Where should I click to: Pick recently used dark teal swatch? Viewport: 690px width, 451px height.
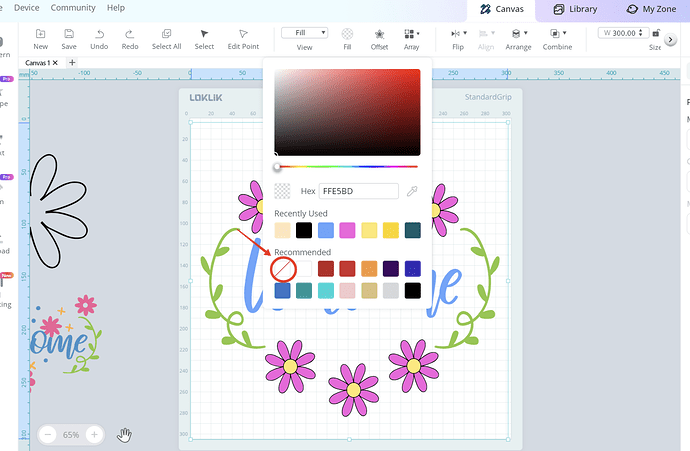coord(412,230)
